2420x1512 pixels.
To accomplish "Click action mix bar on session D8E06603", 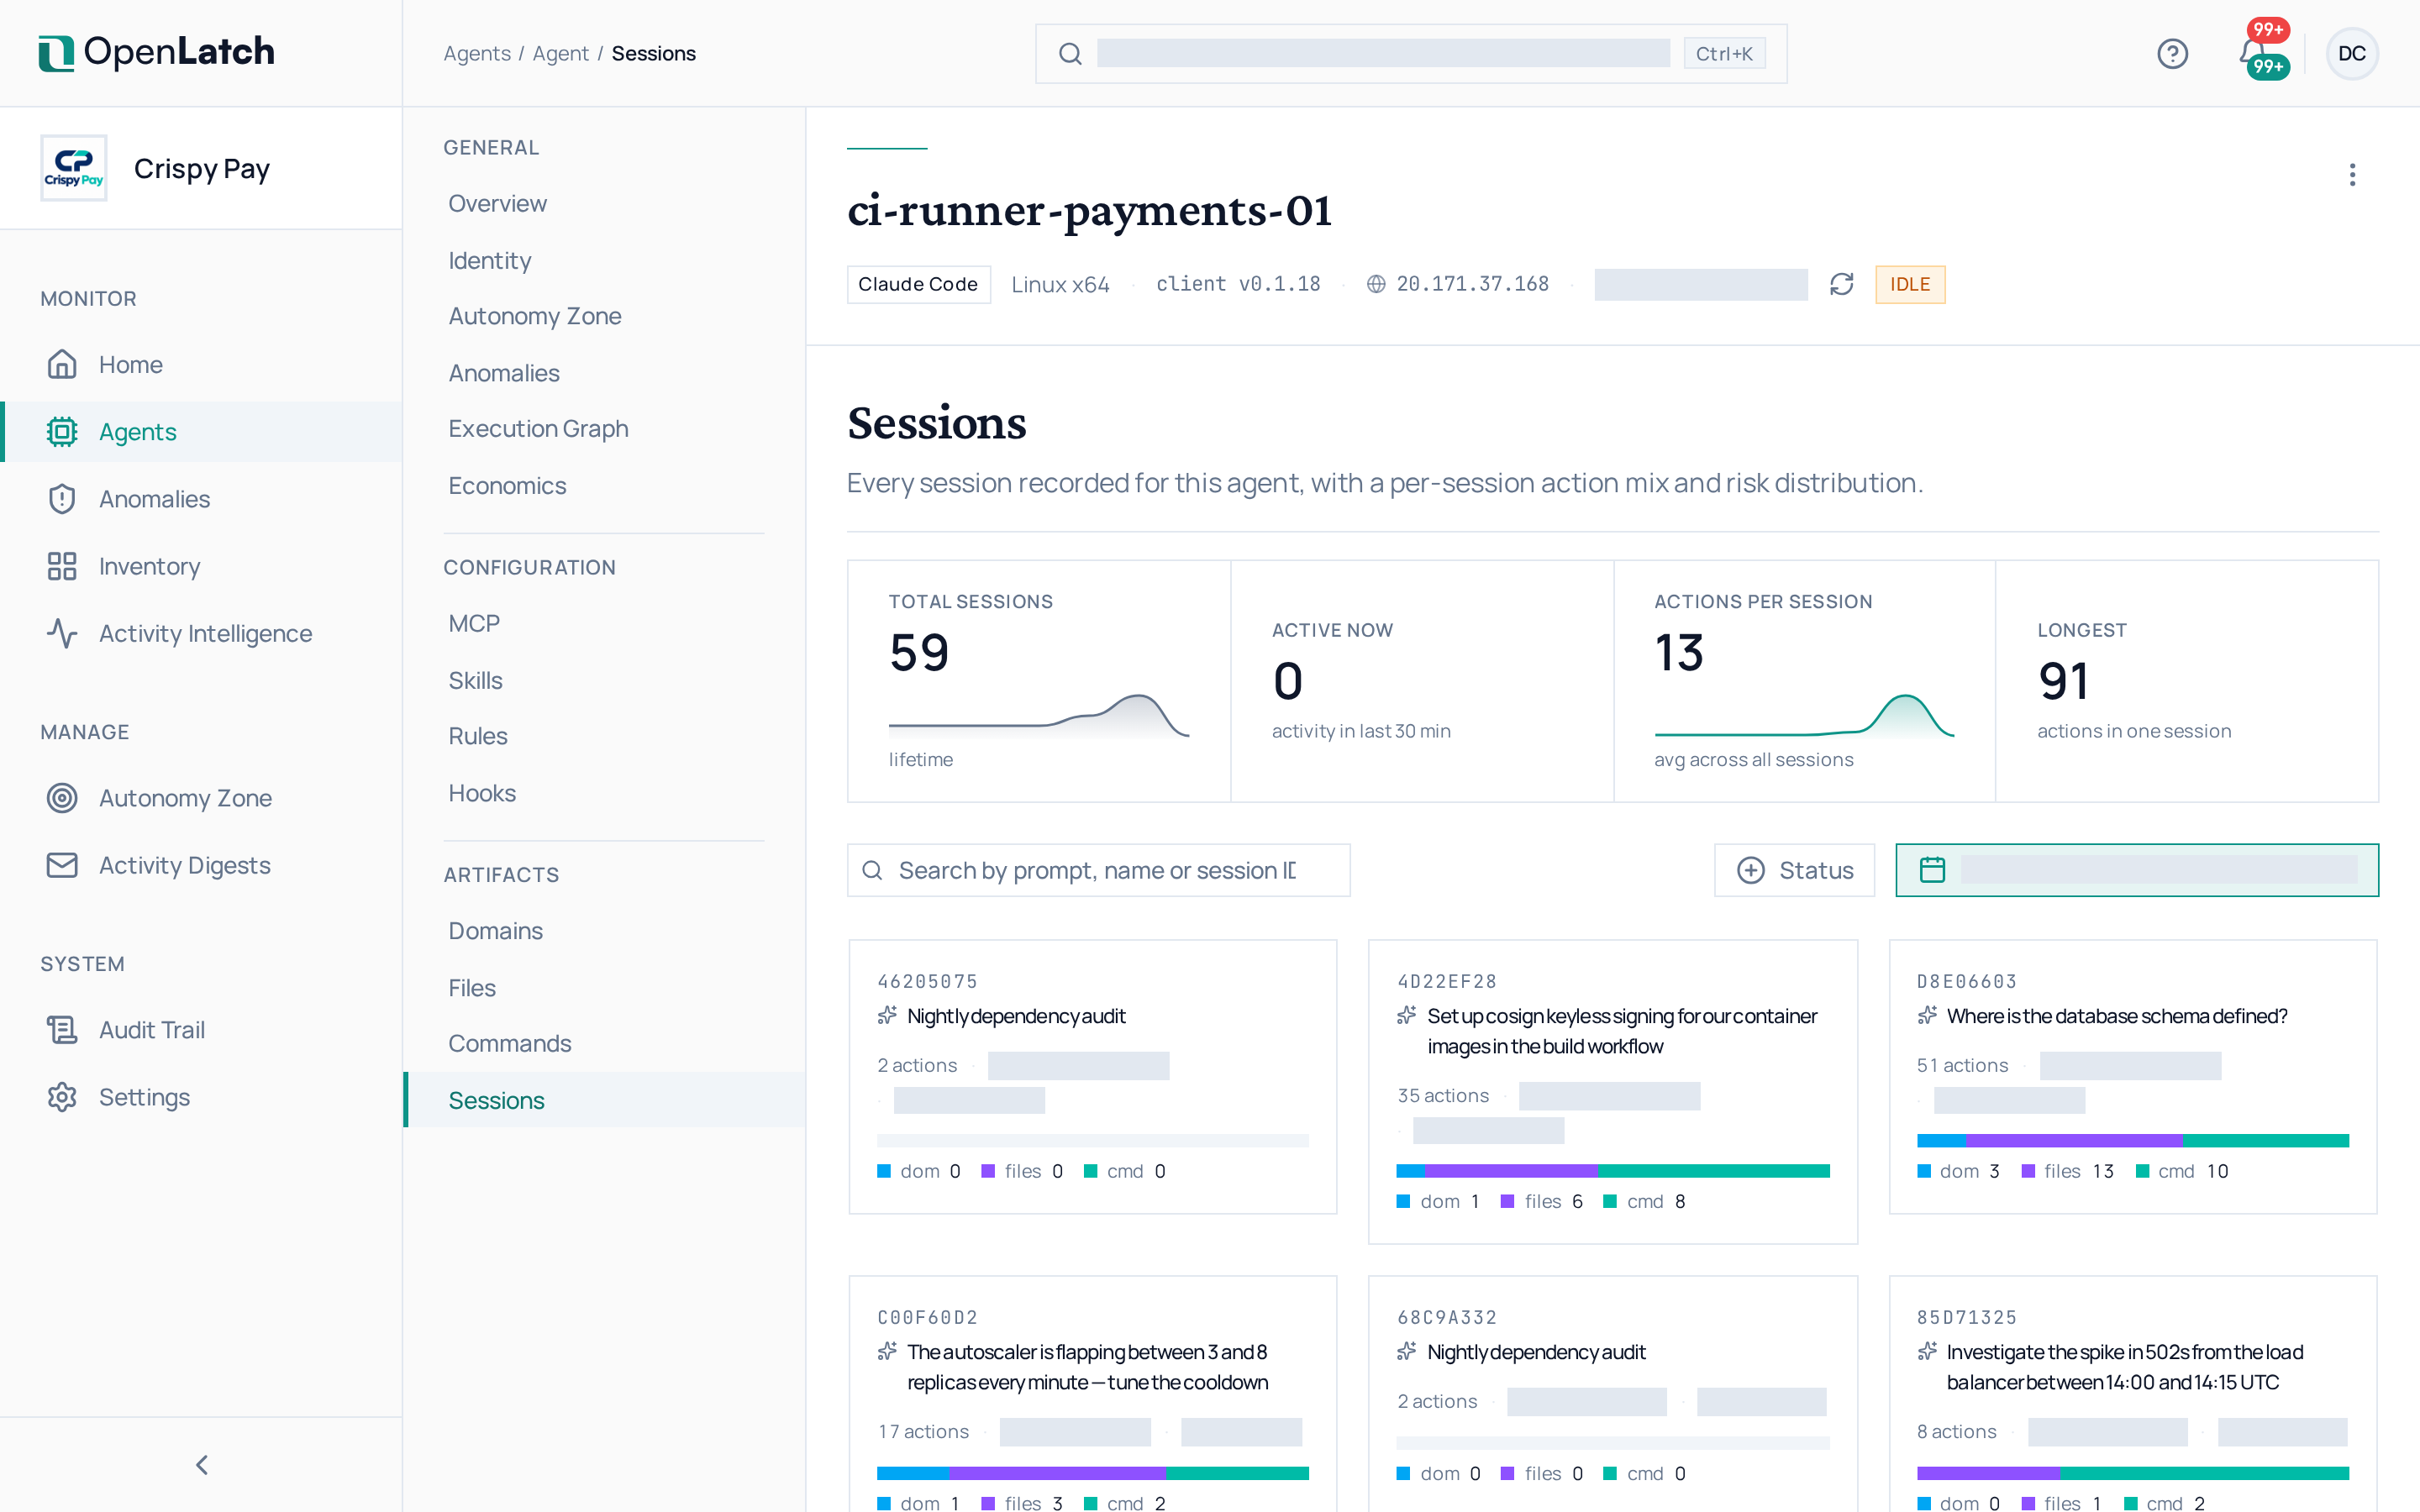I will (2132, 1140).
